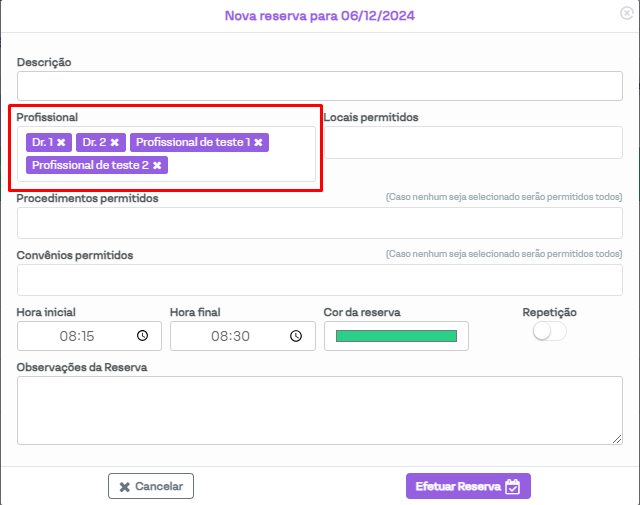Remove Profissional de teste 2 tag
This screenshot has width=640, height=505.
(x=157, y=165)
